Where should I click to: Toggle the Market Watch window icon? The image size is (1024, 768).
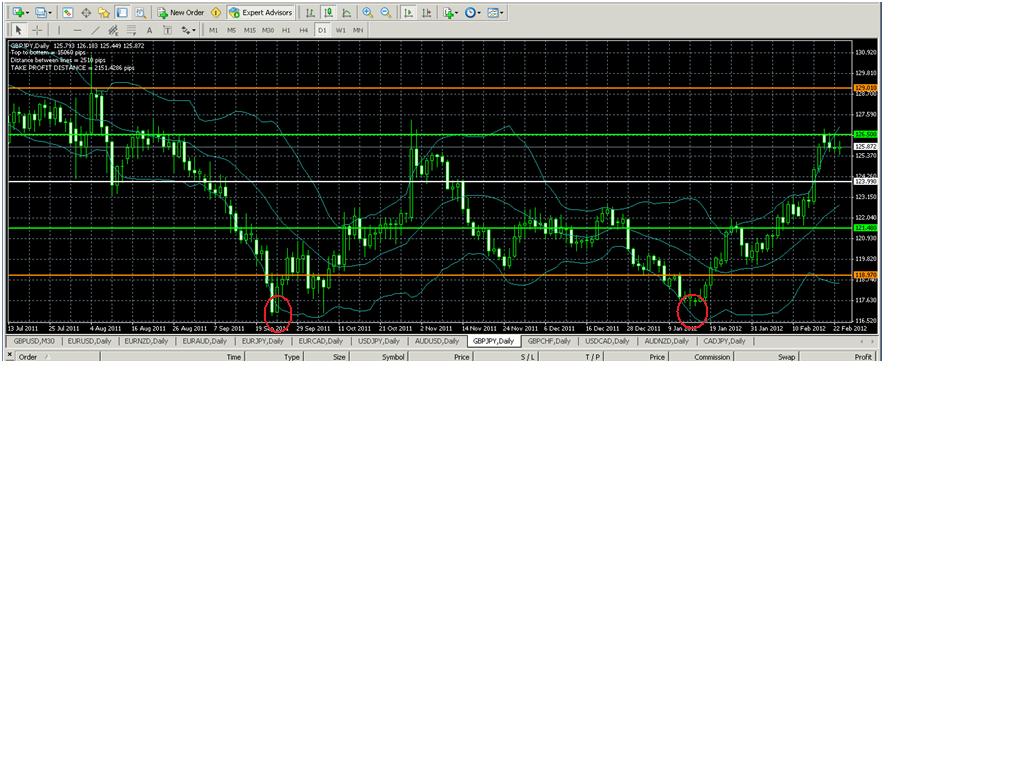[67, 12]
